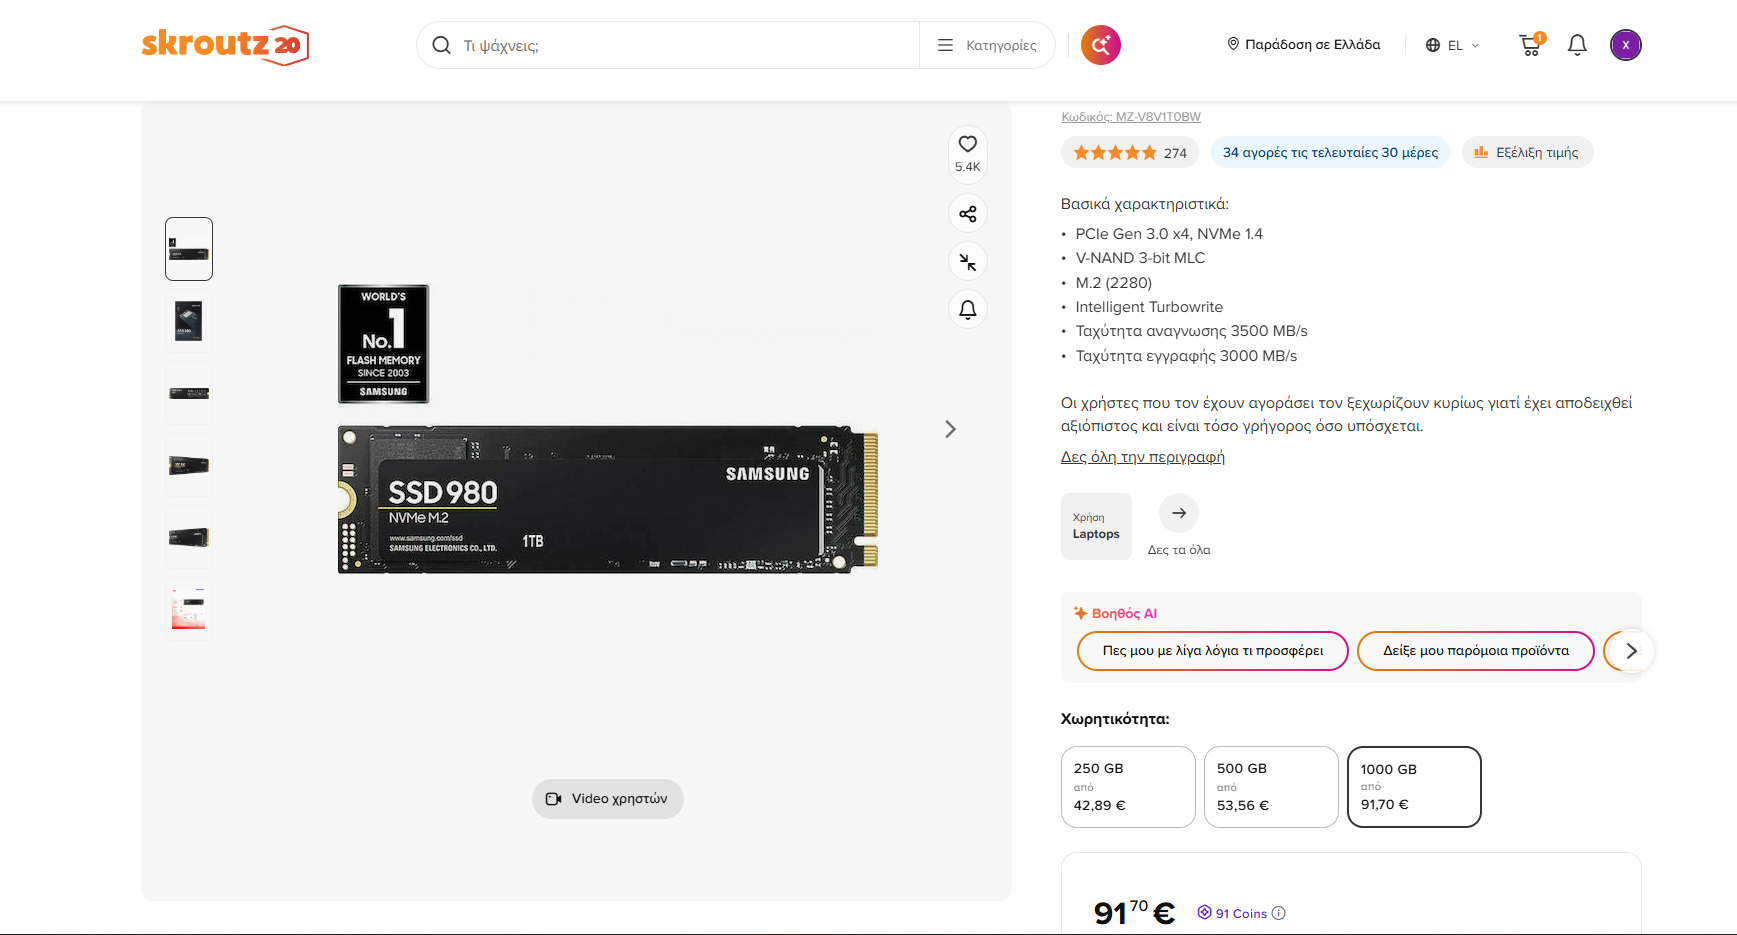1737x935 pixels.
Task: Go to Skroutz homepage logo
Action: tap(225, 45)
